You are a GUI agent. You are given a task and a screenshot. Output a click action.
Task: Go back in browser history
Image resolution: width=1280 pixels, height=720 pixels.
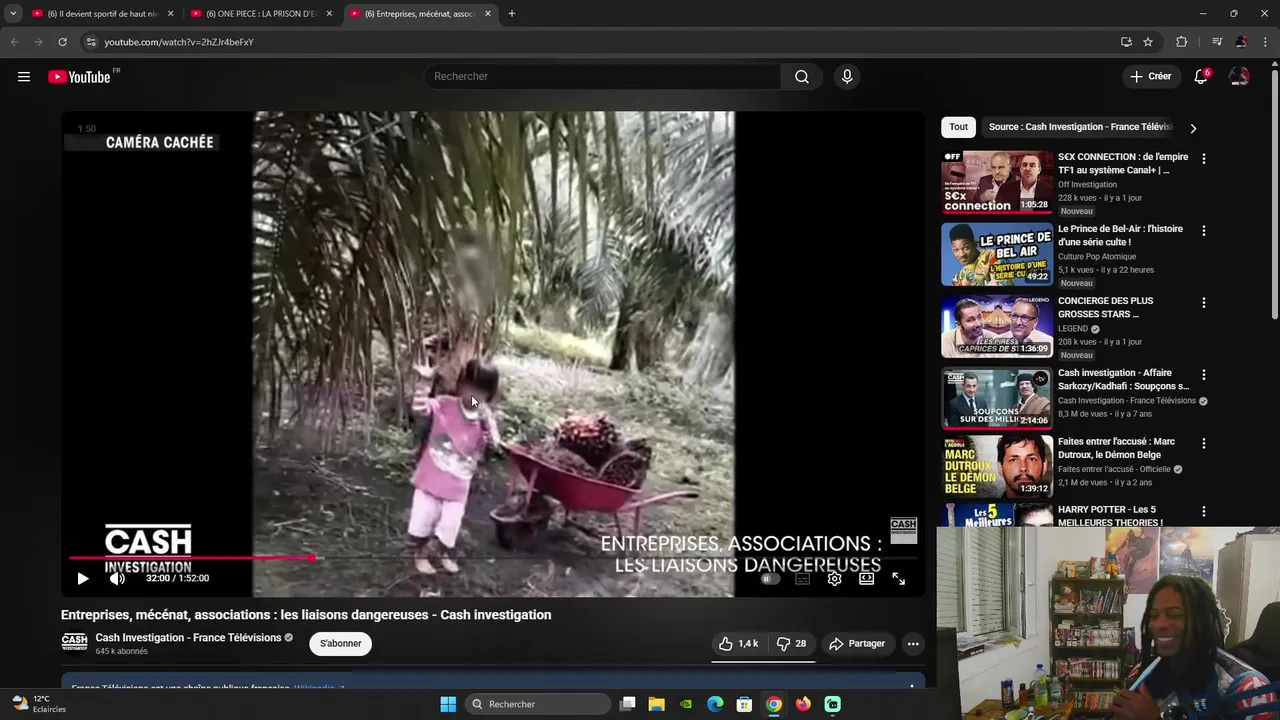14,42
